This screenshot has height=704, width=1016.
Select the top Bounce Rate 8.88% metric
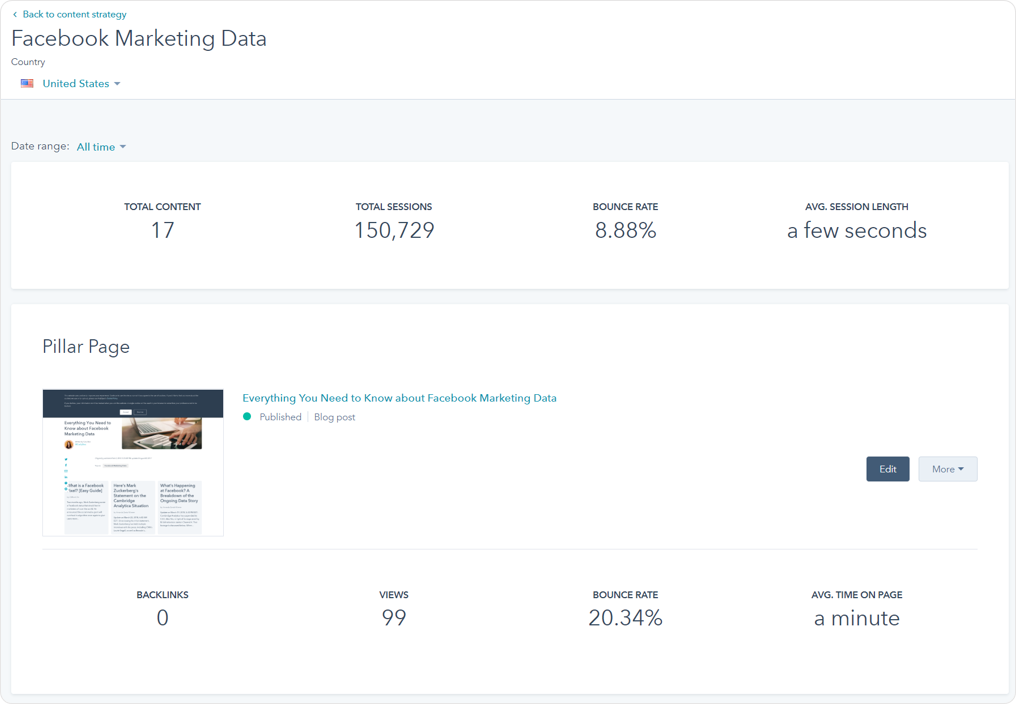click(625, 231)
